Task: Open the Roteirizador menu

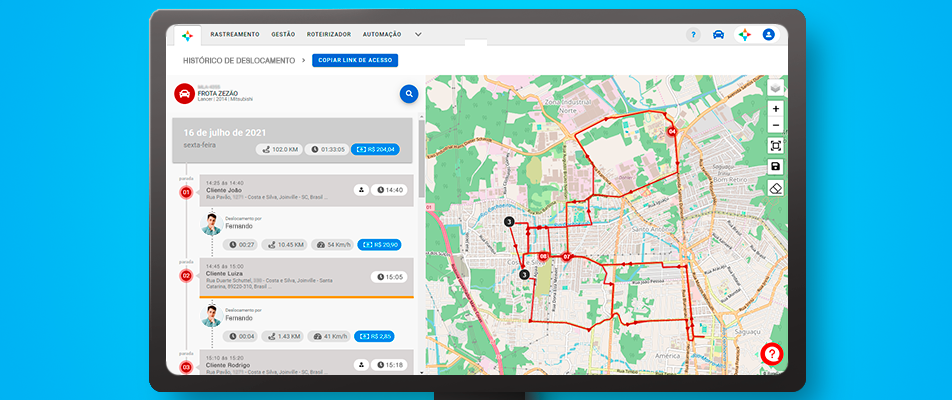Action: tap(328, 35)
